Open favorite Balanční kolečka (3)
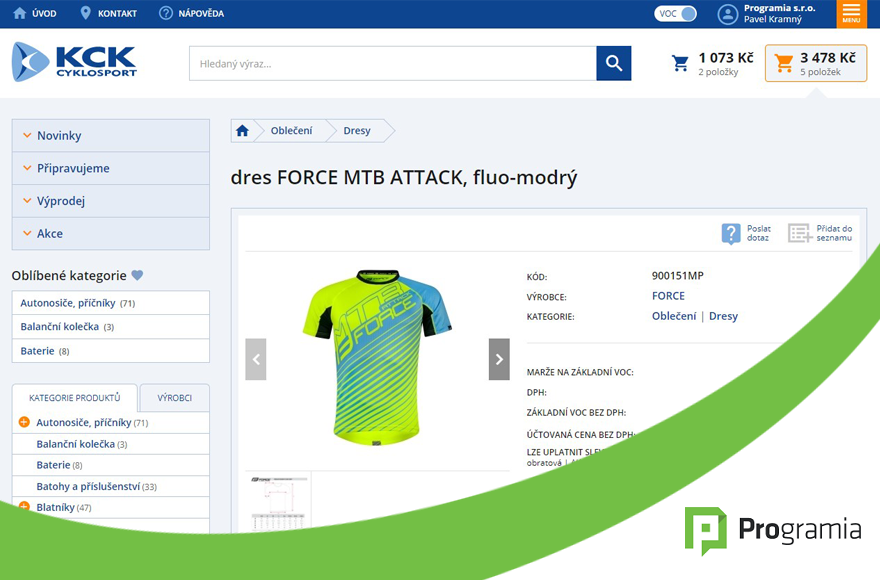The image size is (880, 580). 111,327
